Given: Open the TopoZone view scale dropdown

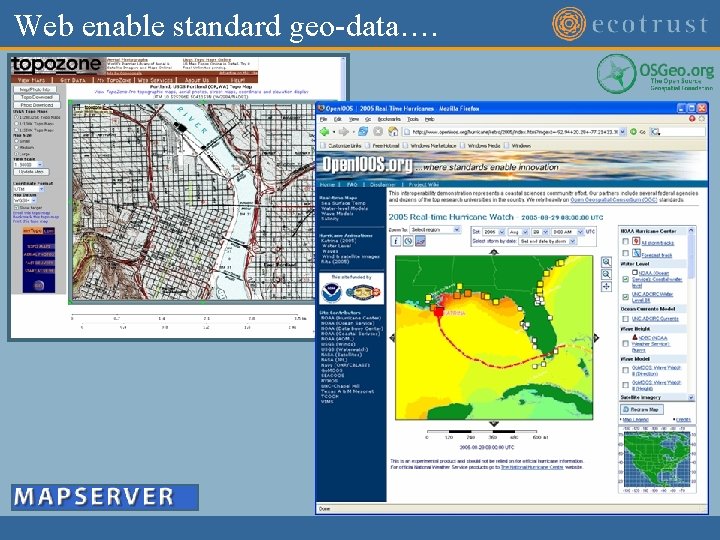Looking at the screenshot, I should click(28, 164).
